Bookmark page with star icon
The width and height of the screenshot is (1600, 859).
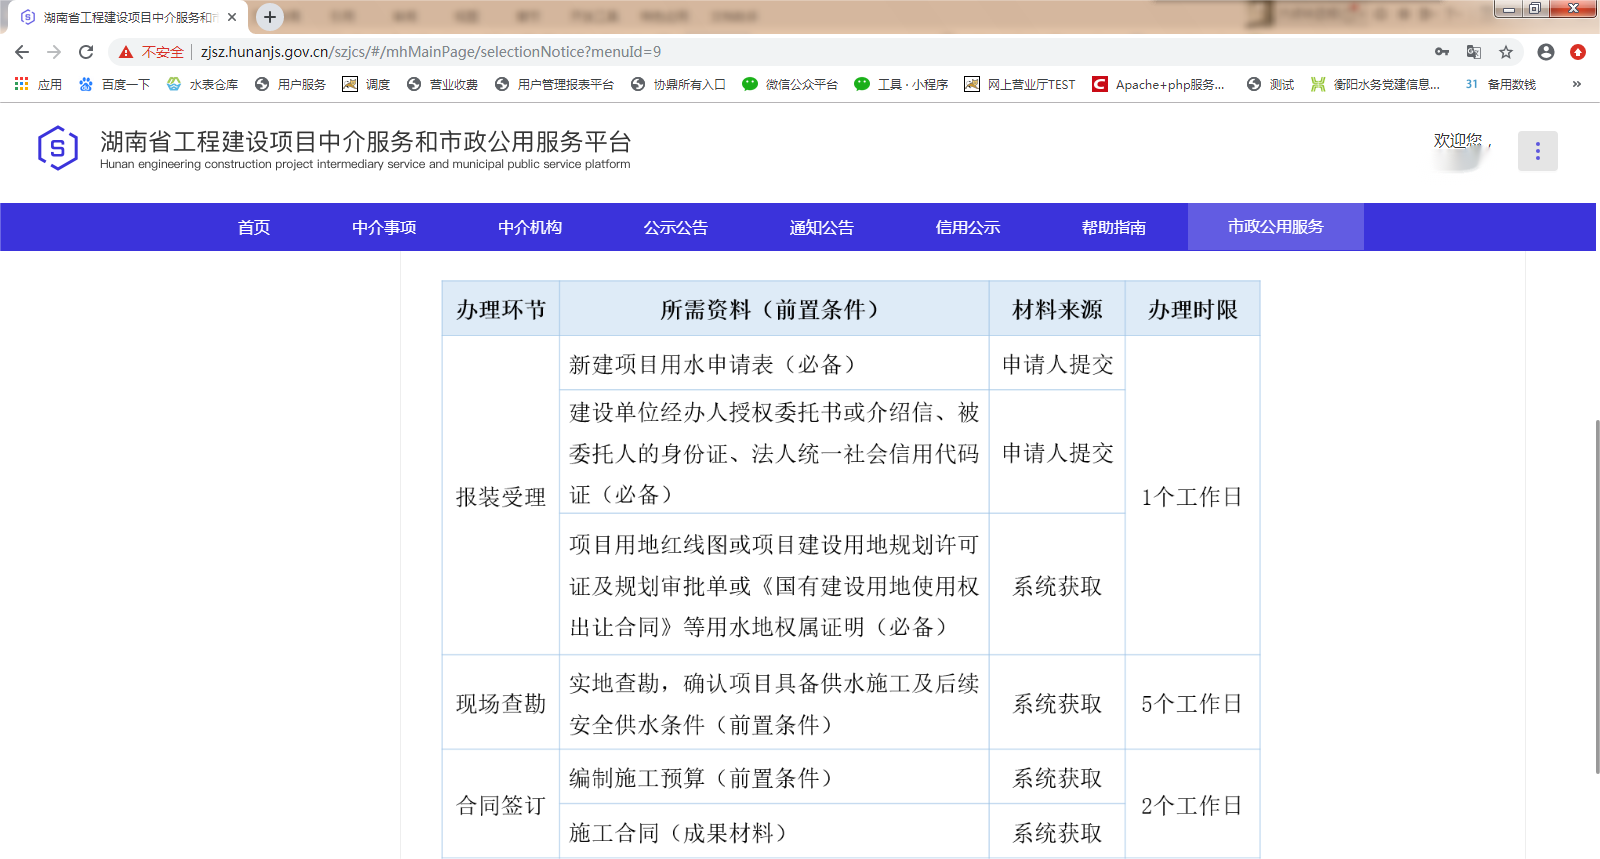click(1506, 52)
